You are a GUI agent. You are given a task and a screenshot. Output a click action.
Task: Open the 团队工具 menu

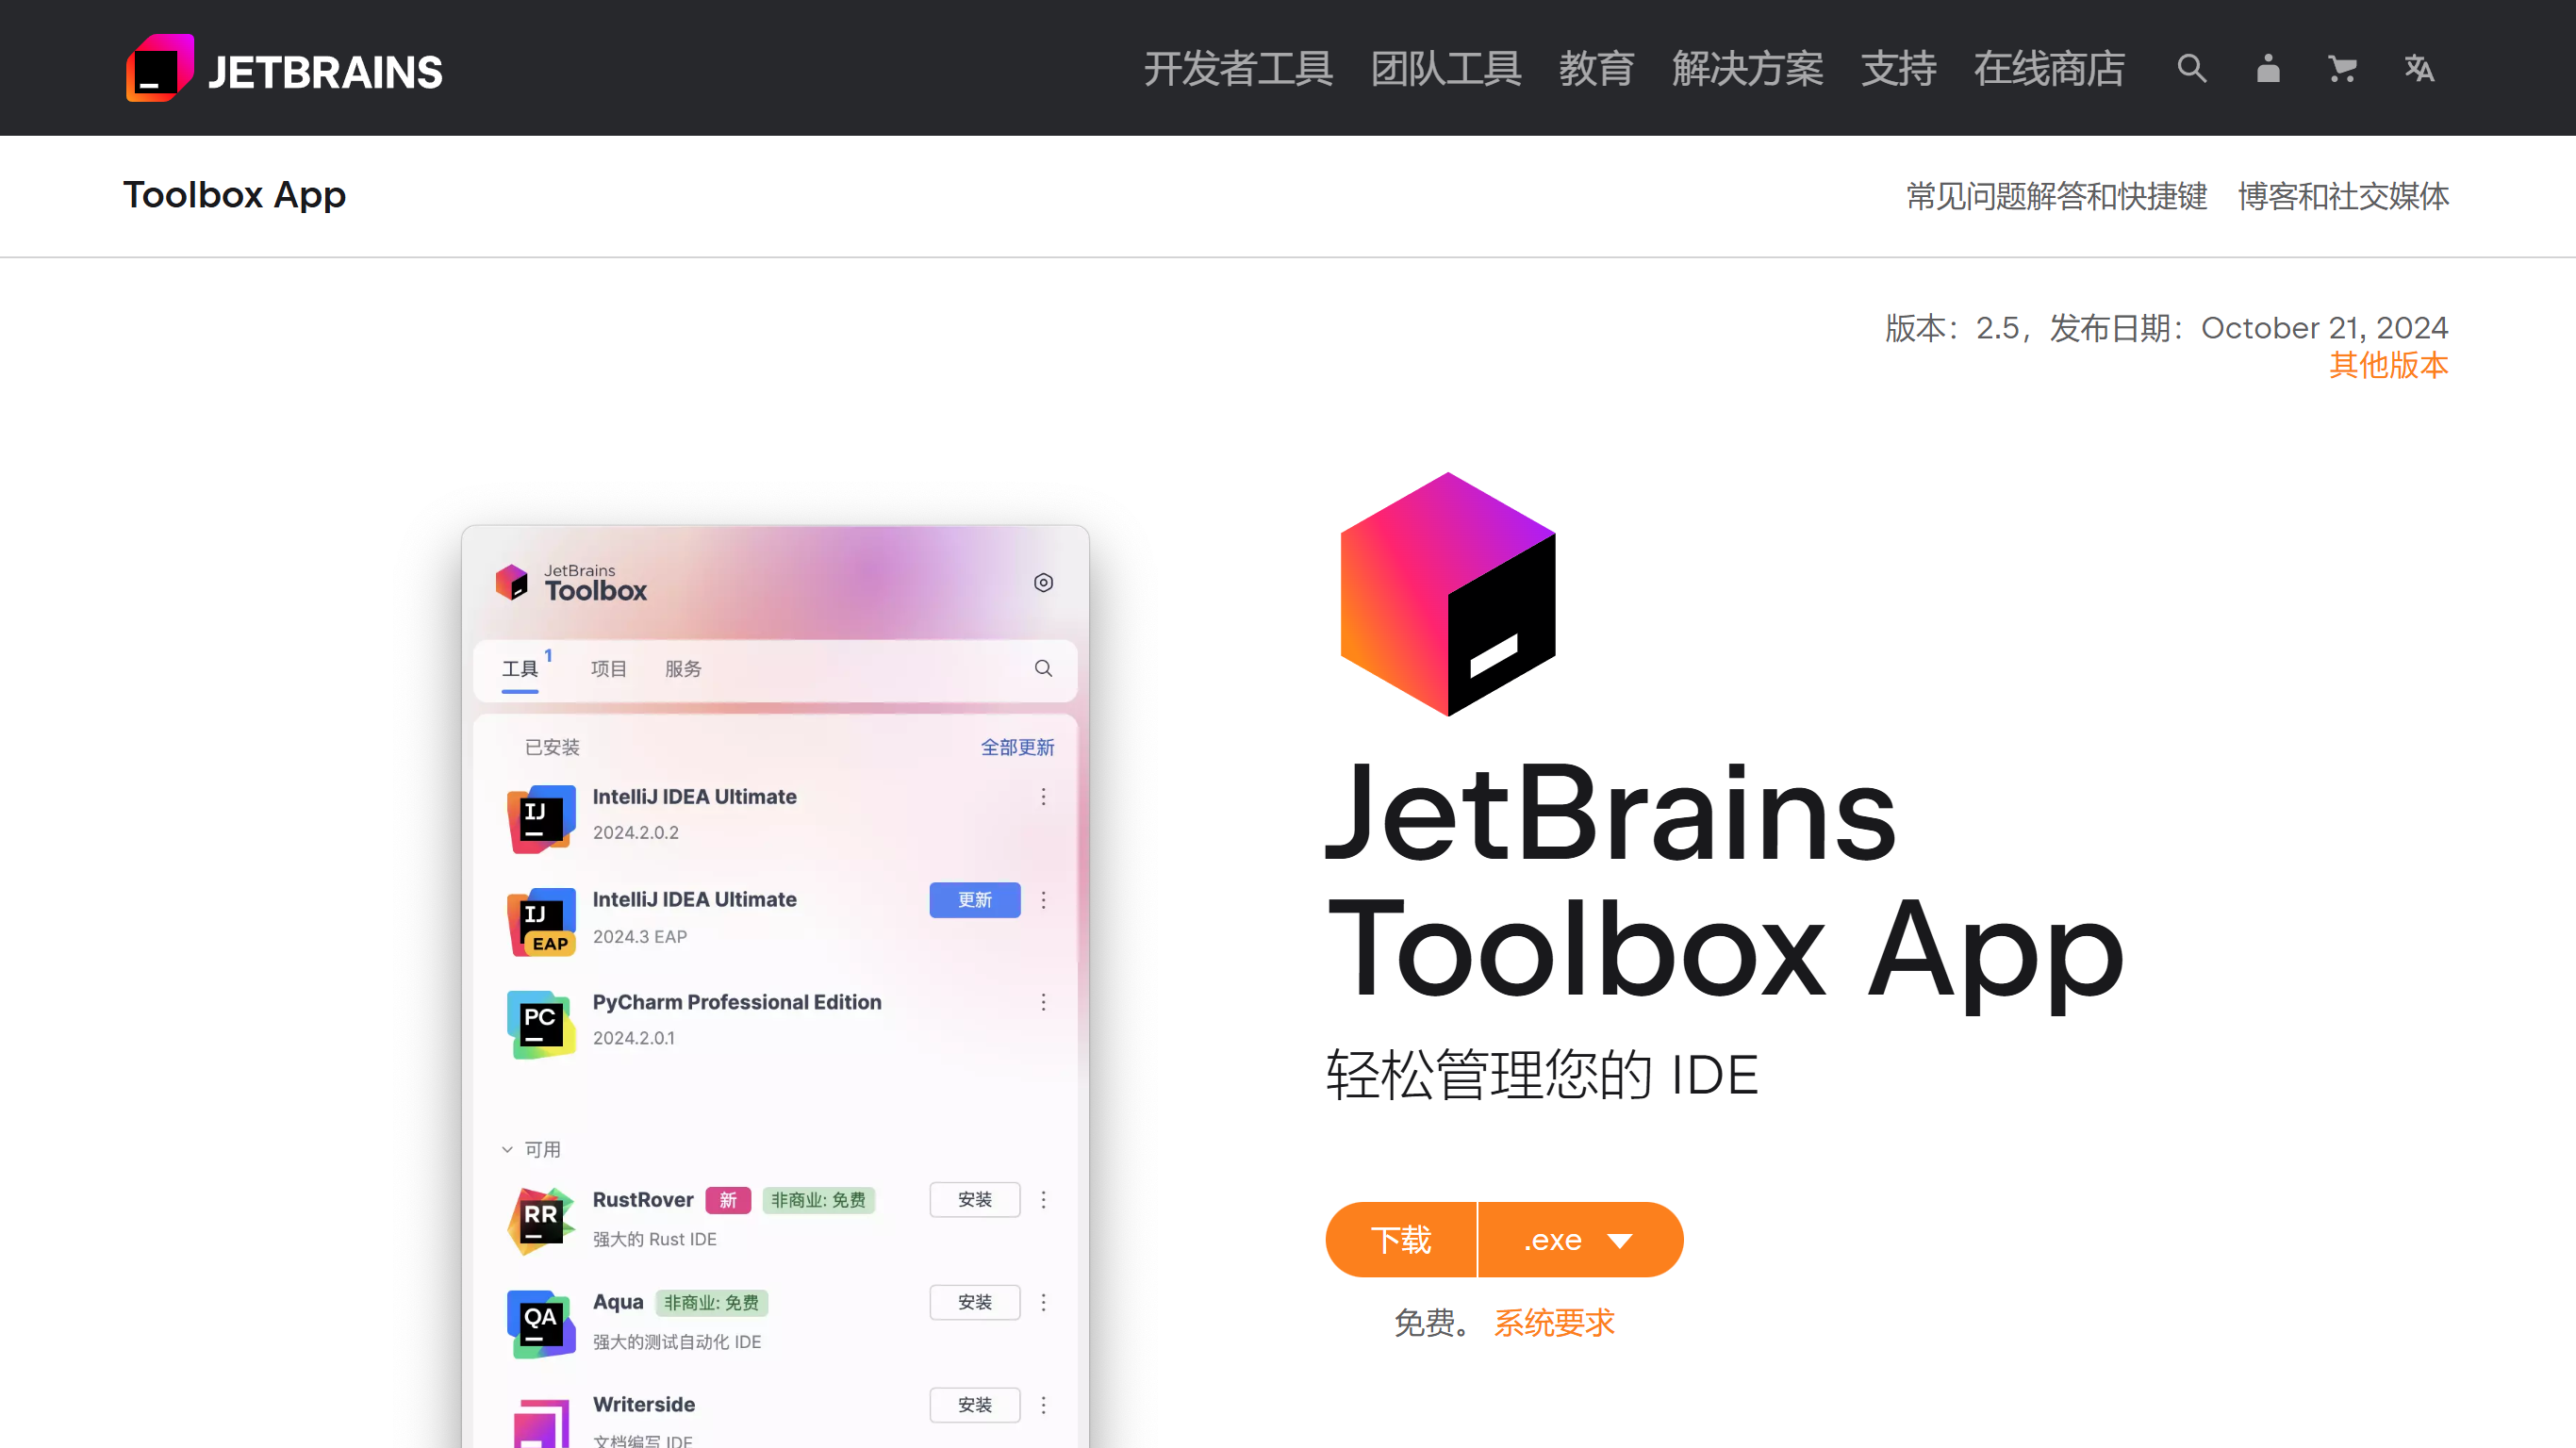[x=1446, y=69]
